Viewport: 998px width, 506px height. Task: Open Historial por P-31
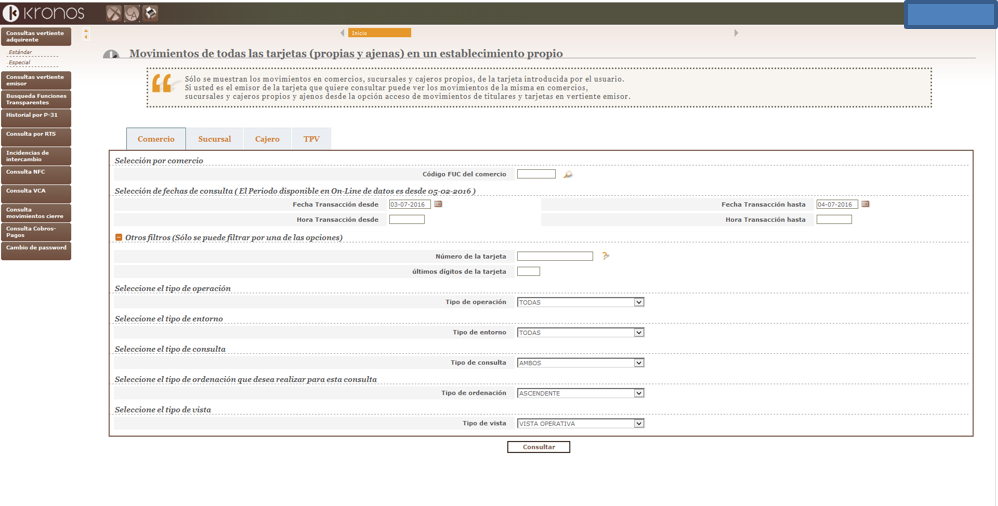[x=36, y=118]
